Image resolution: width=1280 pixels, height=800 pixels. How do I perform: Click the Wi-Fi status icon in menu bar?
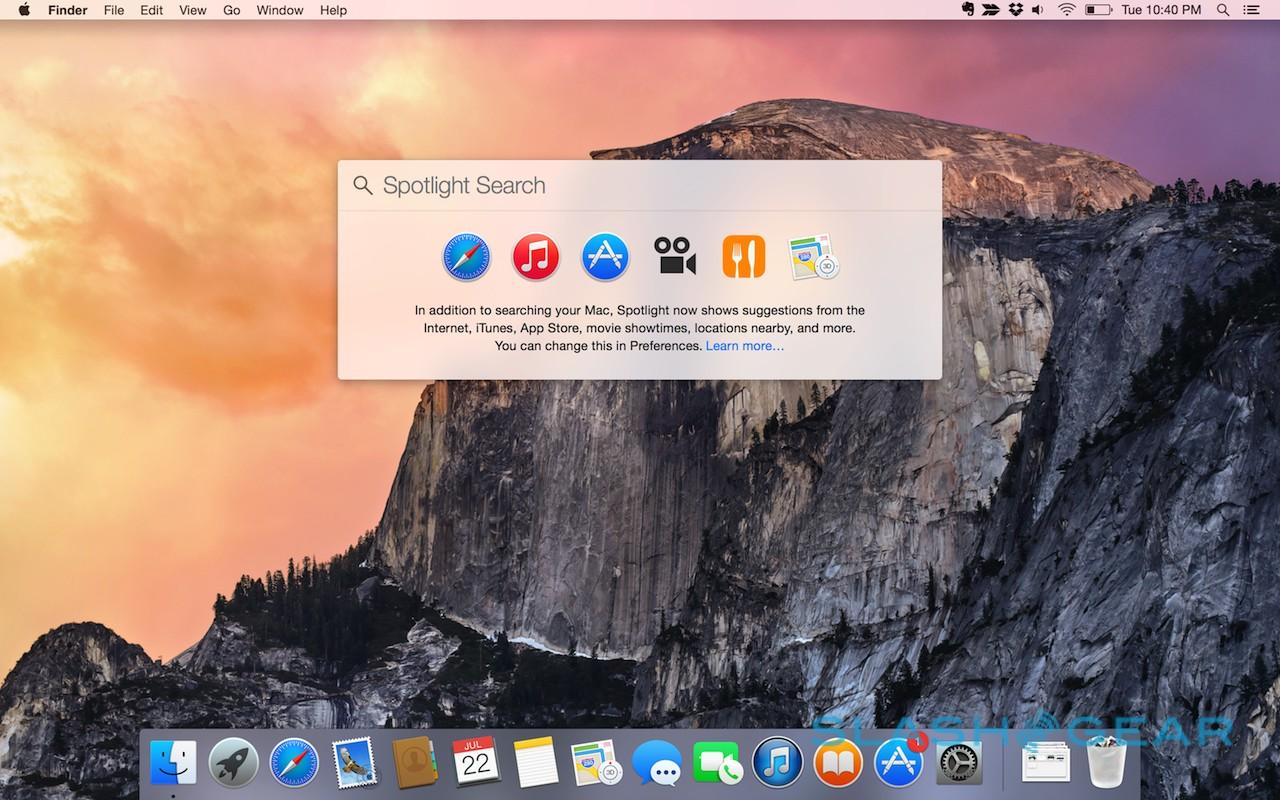[x=1066, y=10]
